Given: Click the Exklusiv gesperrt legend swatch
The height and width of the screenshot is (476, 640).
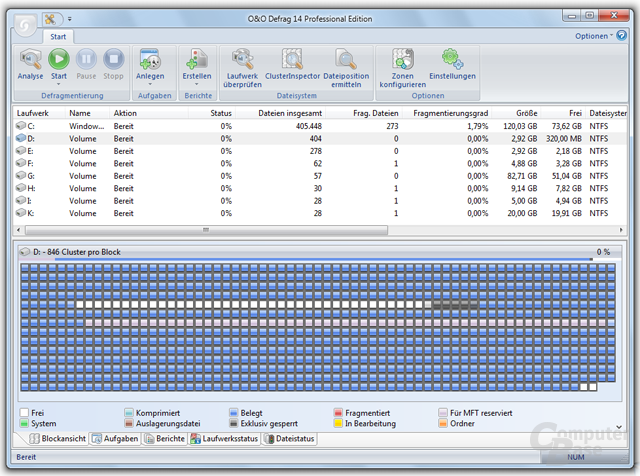Looking at the screenshot, I should pos(233,423).
